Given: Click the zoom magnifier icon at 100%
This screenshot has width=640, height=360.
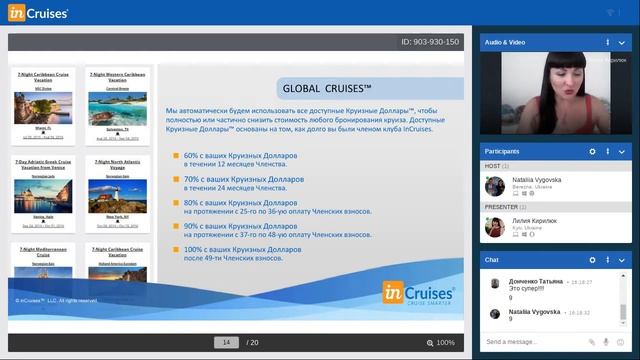Looking at the screenshot, I should (430, 343).
